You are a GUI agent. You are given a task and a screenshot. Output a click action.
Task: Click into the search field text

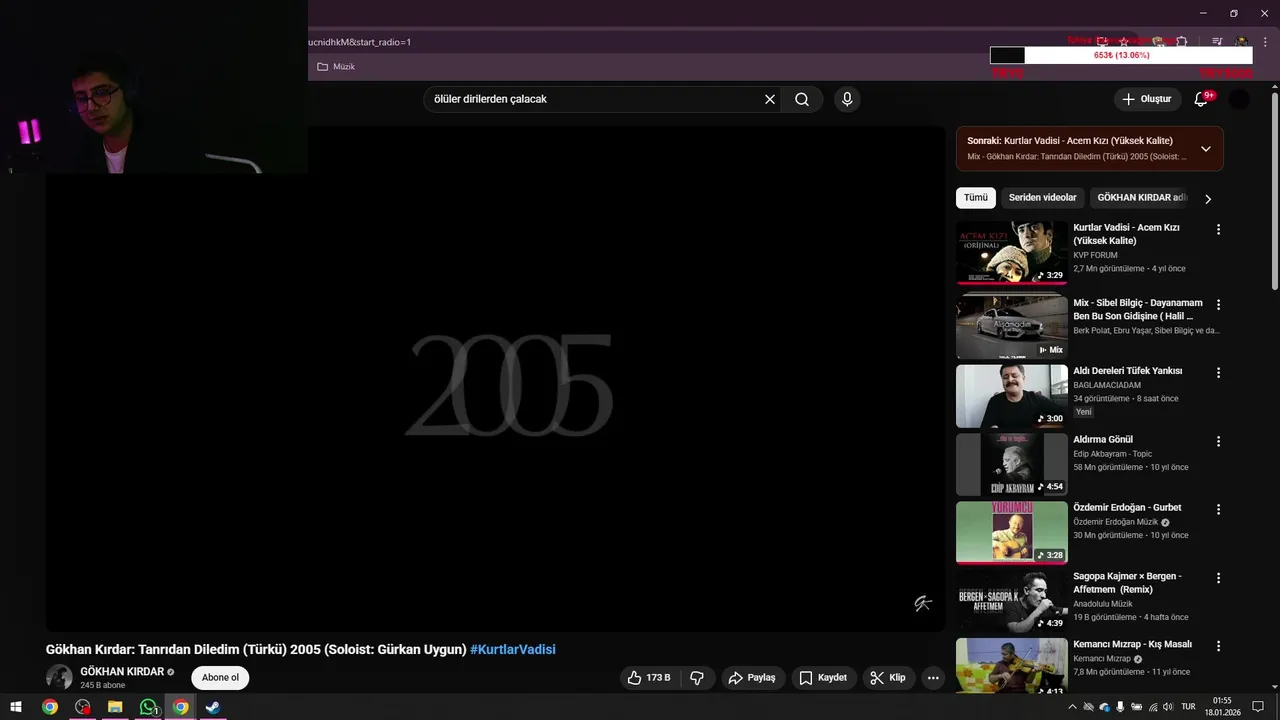click(490, 99)
